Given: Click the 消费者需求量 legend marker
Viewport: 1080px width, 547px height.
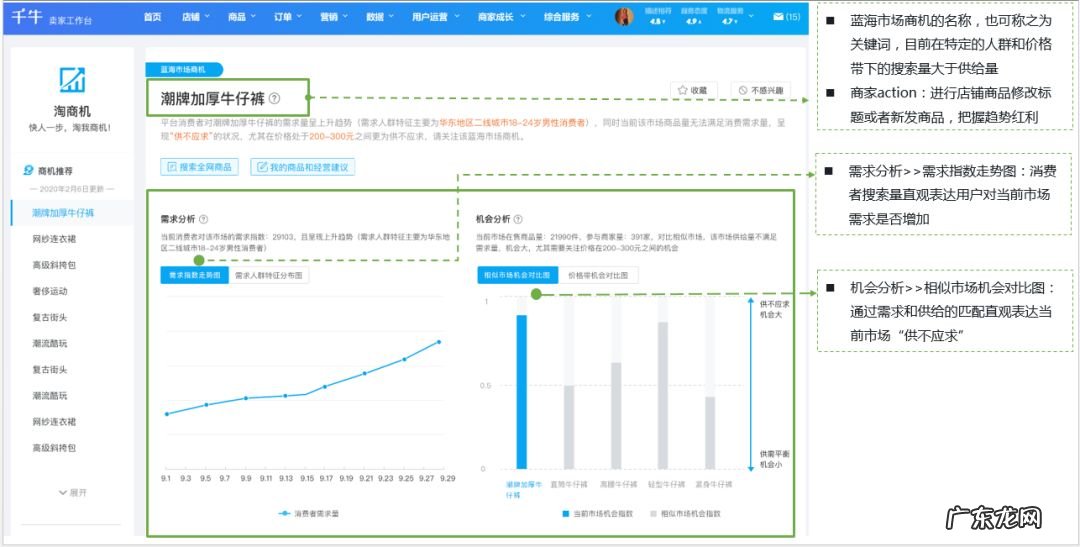Looking at the screenshot, I should coord(284,513).
